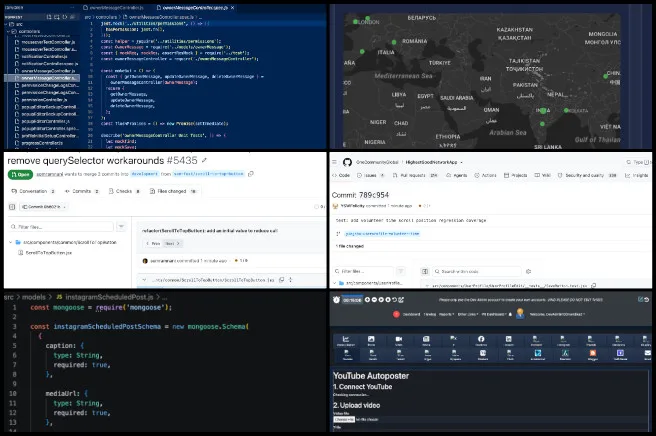Open the Reports dropdown in the dashboard navbar
Viewport: 656px width, 436px height.
(x=446, y=314)
